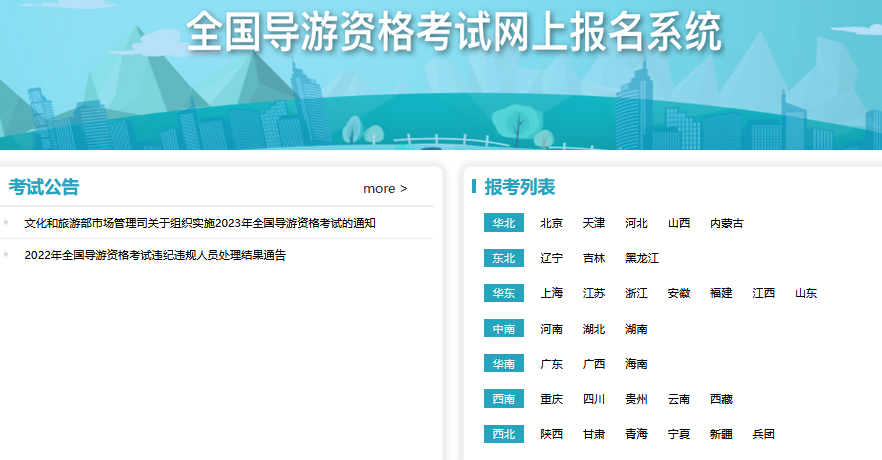The image size is (882, 460).
Task: Select the 华北 region label
Action: (503, 223)
